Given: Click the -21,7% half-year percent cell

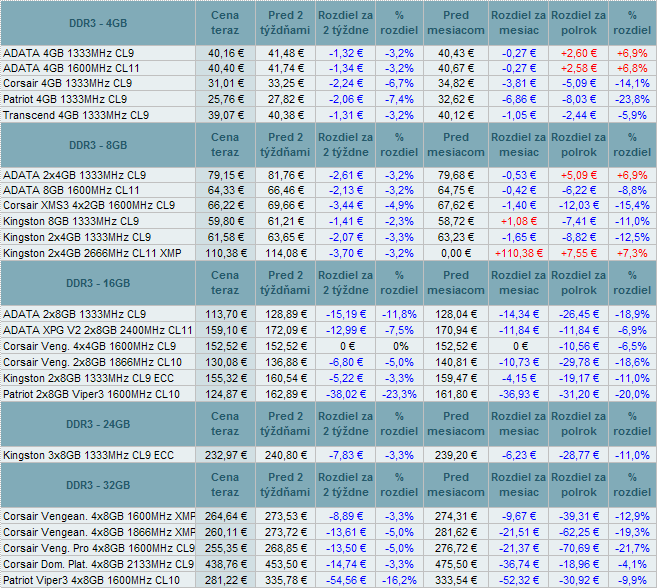Looking at the screenshot, I should pyautogui.click(x=632, y=548).
